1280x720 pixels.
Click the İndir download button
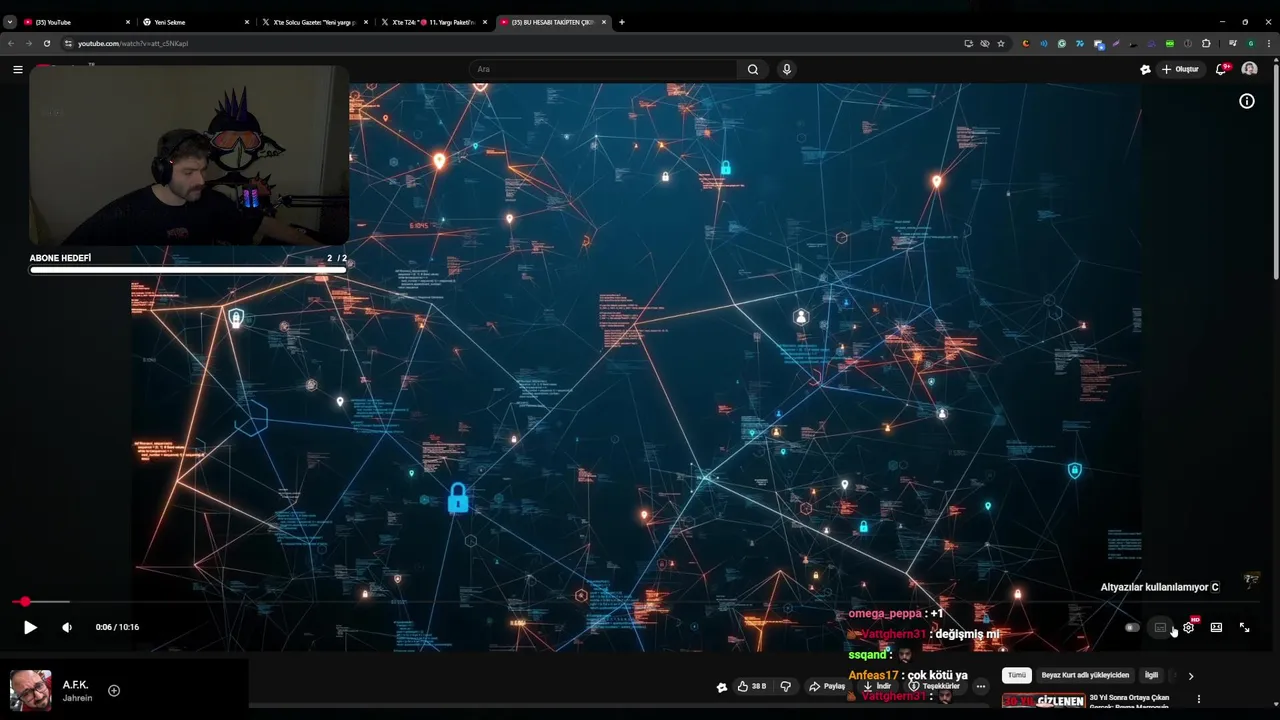coord(877,686)
